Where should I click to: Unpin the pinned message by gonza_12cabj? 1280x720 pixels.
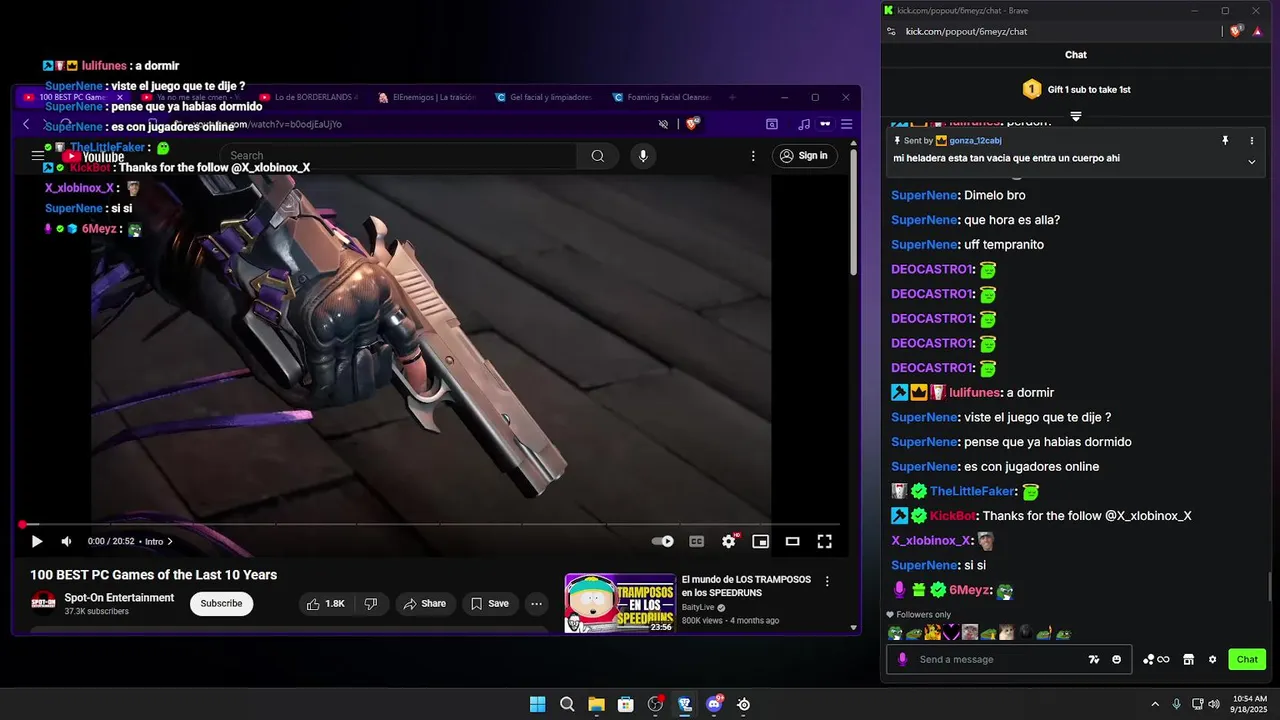(x=1225, y=141)
